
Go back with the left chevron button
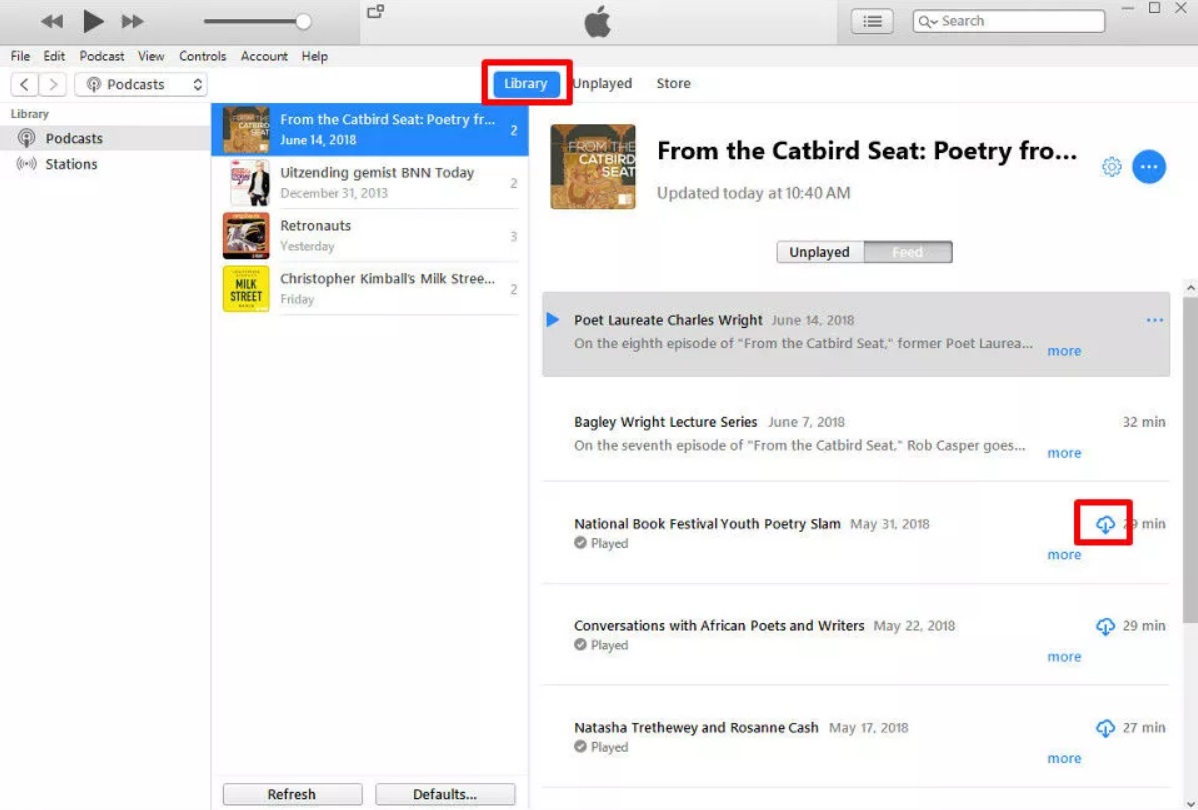tap(24, 84)
